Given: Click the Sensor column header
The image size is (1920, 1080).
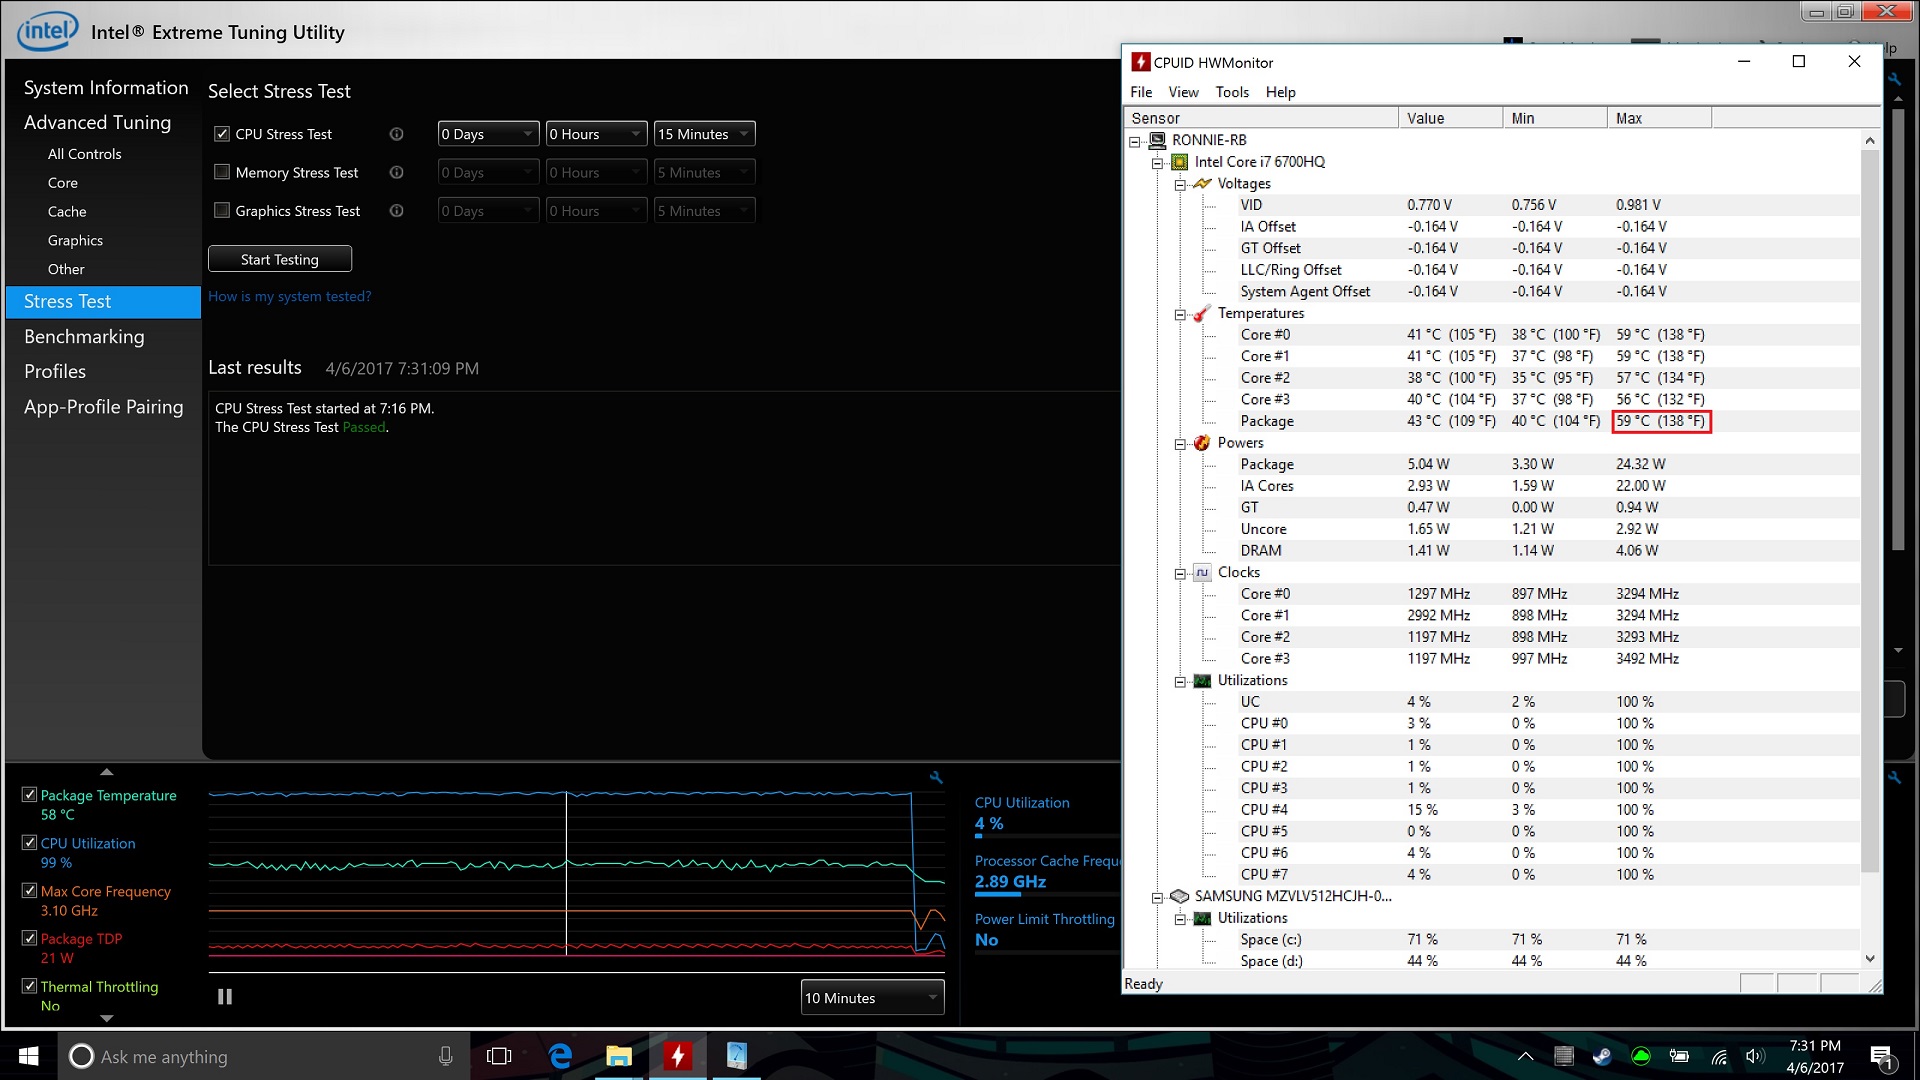Looking at the screenshot, I should [1261, 118].
